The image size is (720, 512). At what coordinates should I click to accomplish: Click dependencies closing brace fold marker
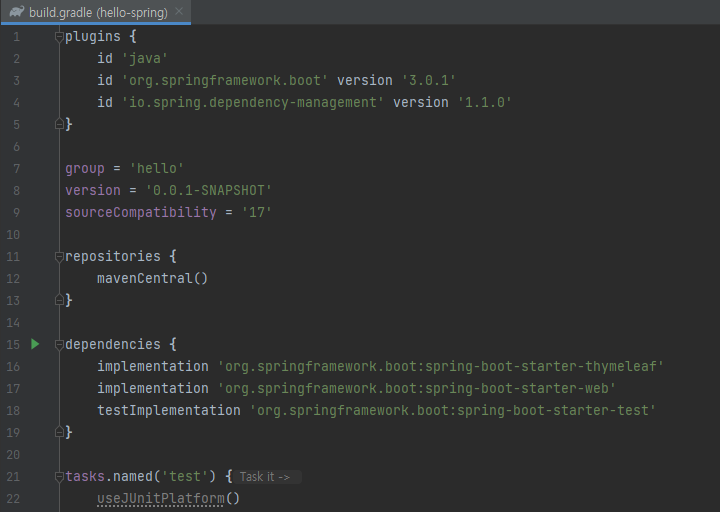59,432
